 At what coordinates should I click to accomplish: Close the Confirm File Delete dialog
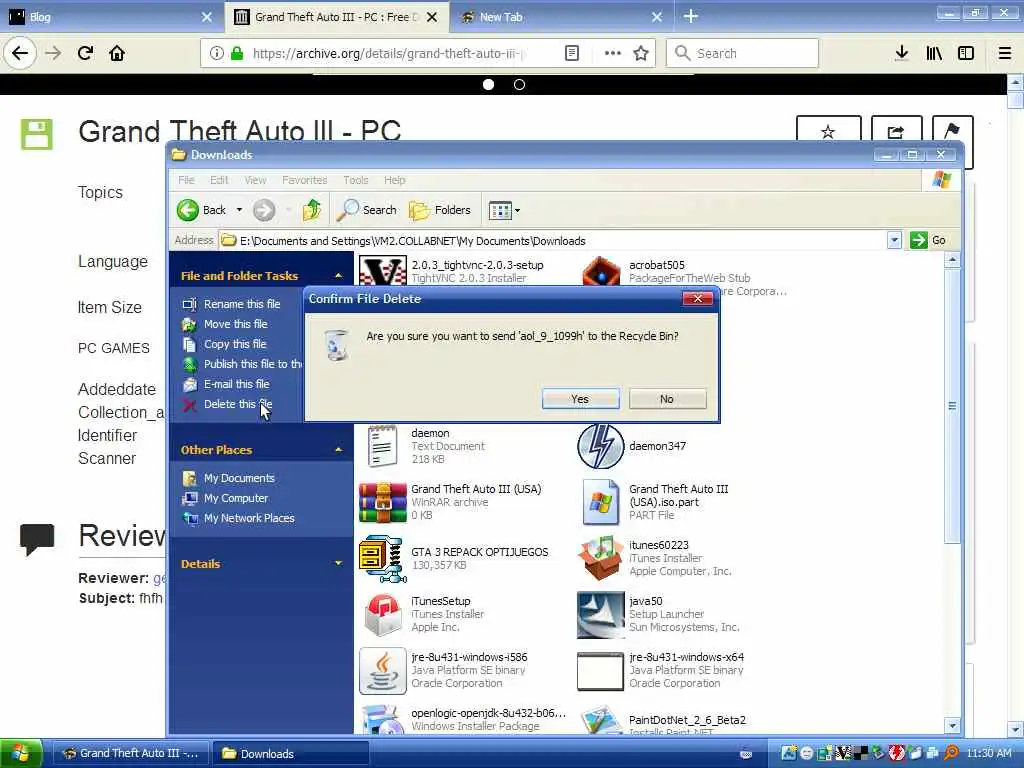tap(697, 298)
